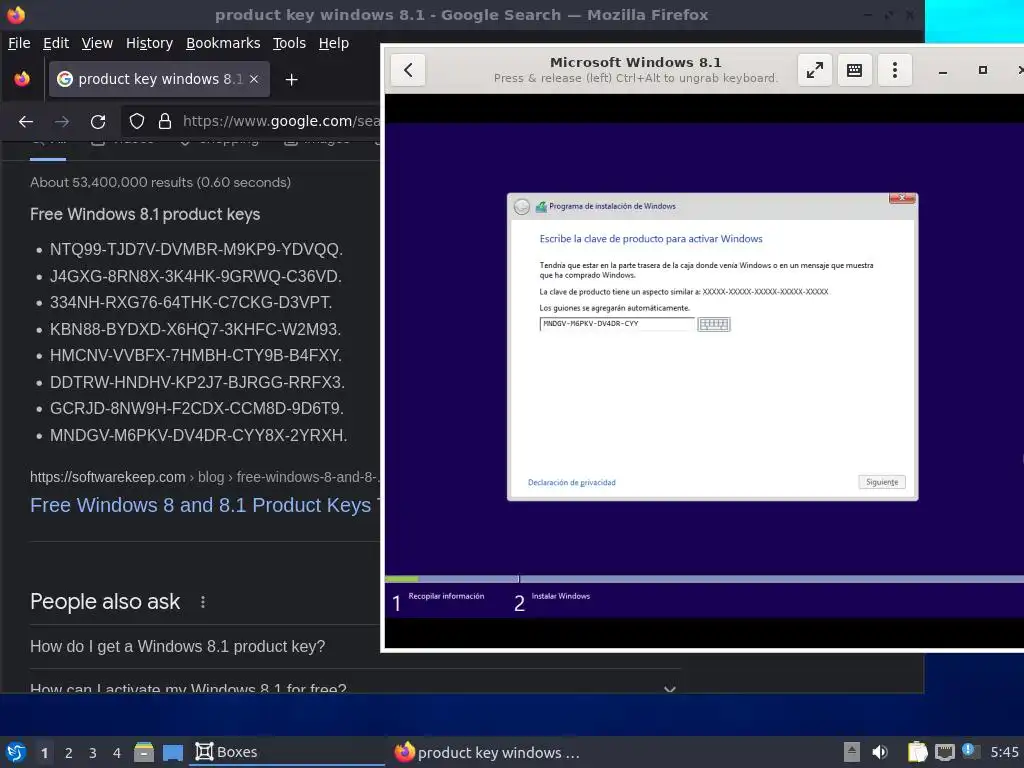Viewport: 1024px width, 768px height.
Task: Open Firefox View menu
Action: coord(97,43)
